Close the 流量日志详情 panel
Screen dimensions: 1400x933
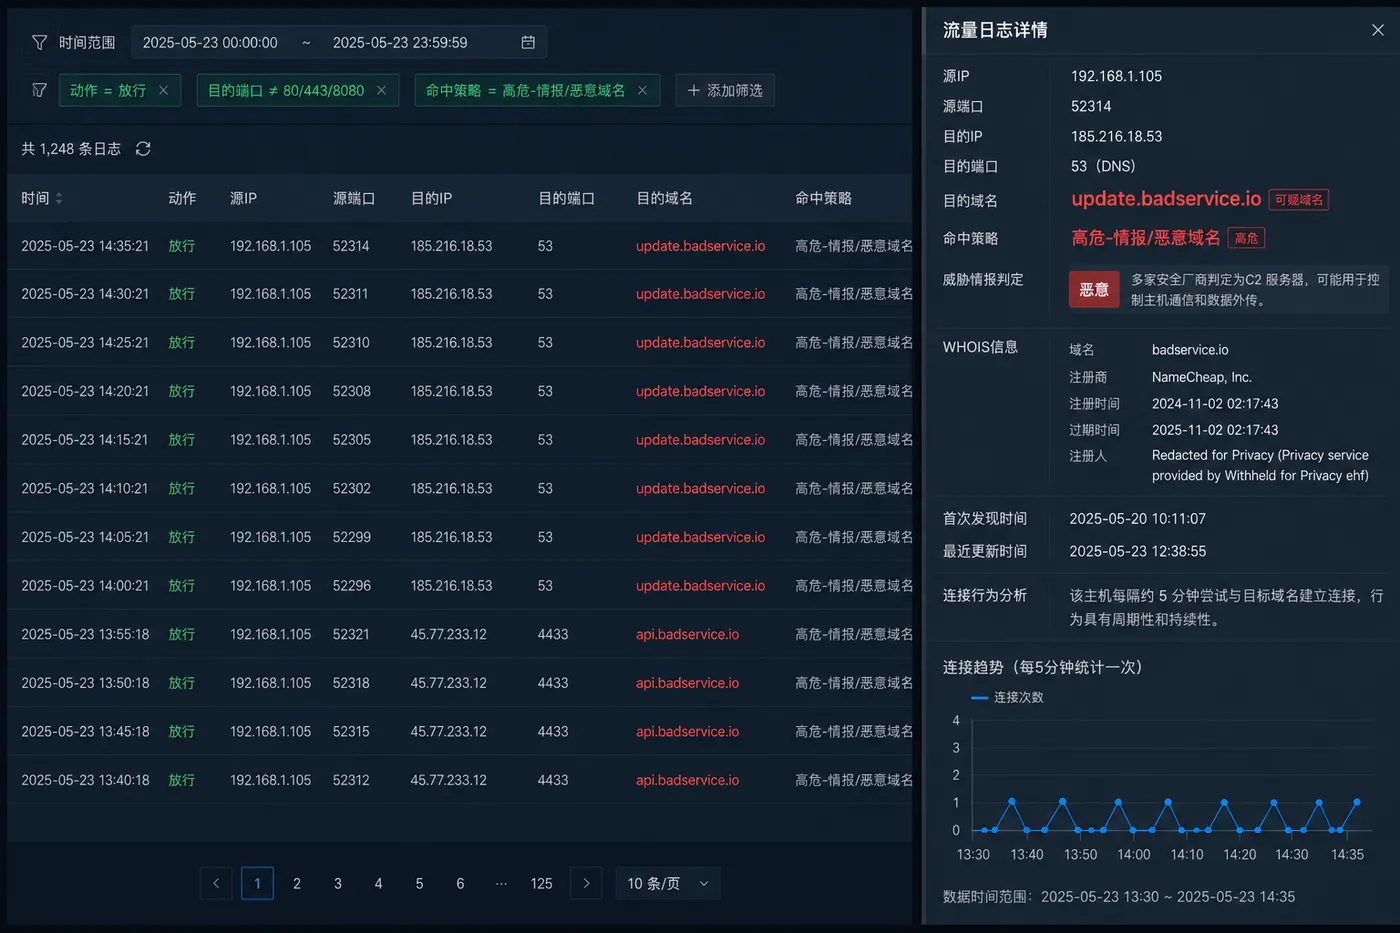click(1378, 30)
